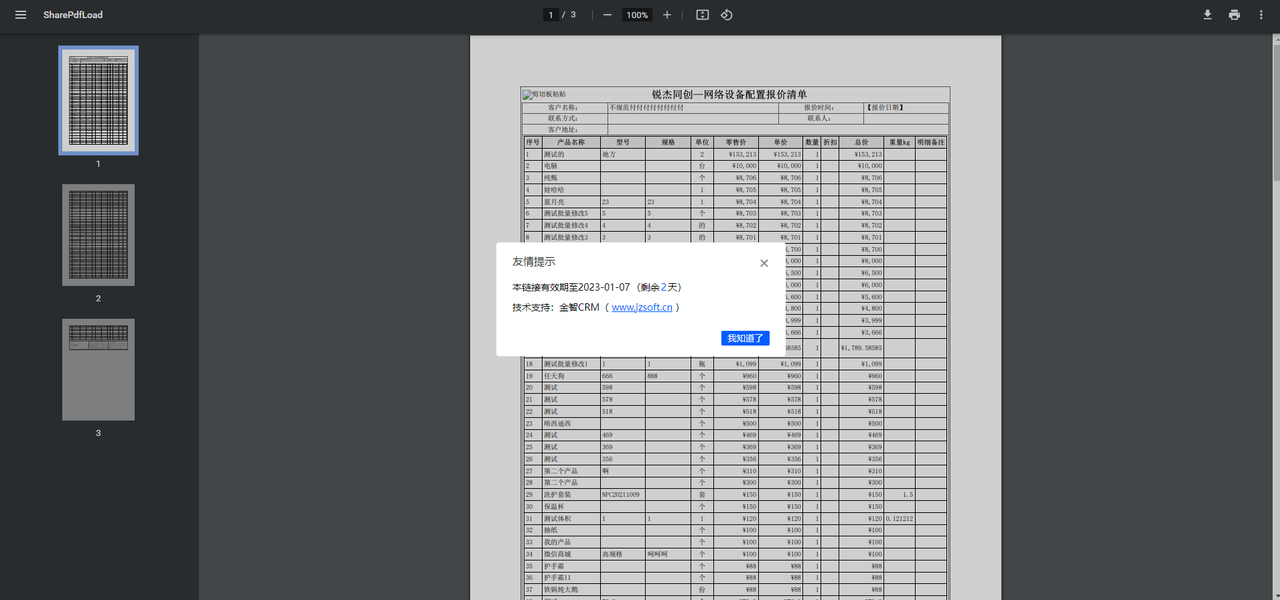1280x600 pixels.
Task: Click the SharePdfLoad document title
Action: [x=73, y=15]
